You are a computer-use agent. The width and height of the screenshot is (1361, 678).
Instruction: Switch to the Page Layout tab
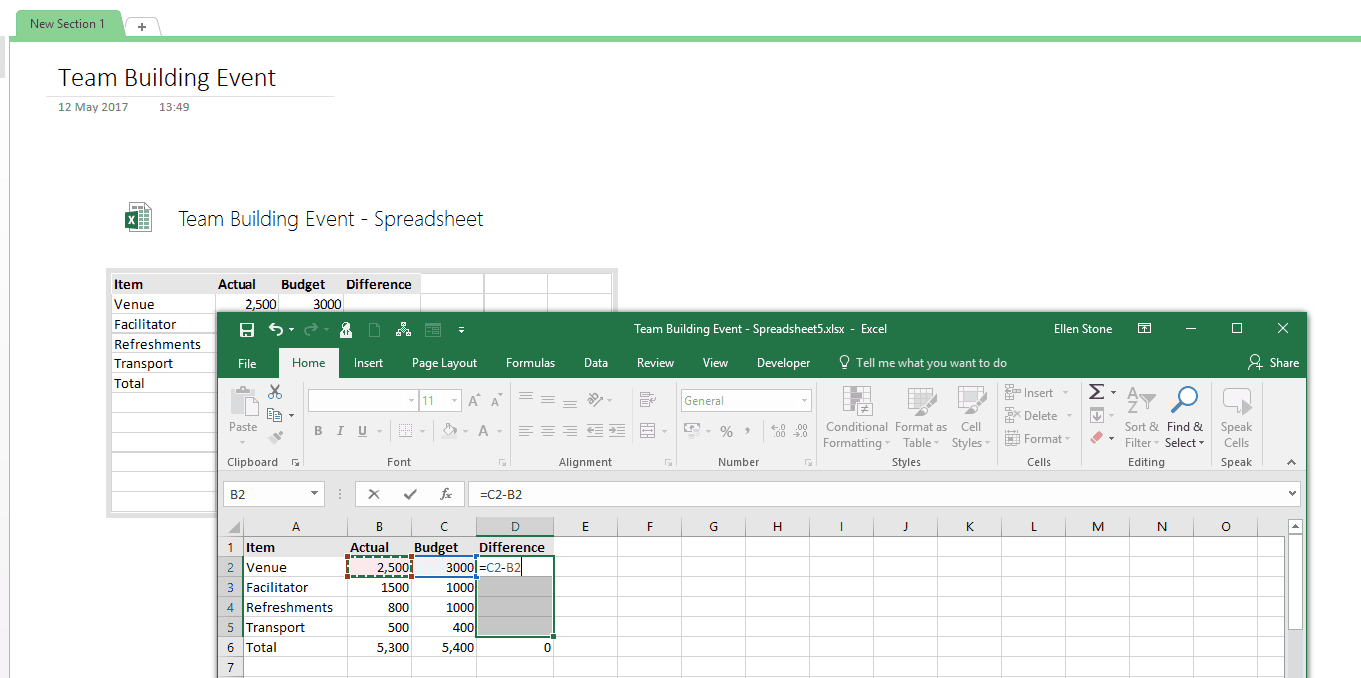444,363
